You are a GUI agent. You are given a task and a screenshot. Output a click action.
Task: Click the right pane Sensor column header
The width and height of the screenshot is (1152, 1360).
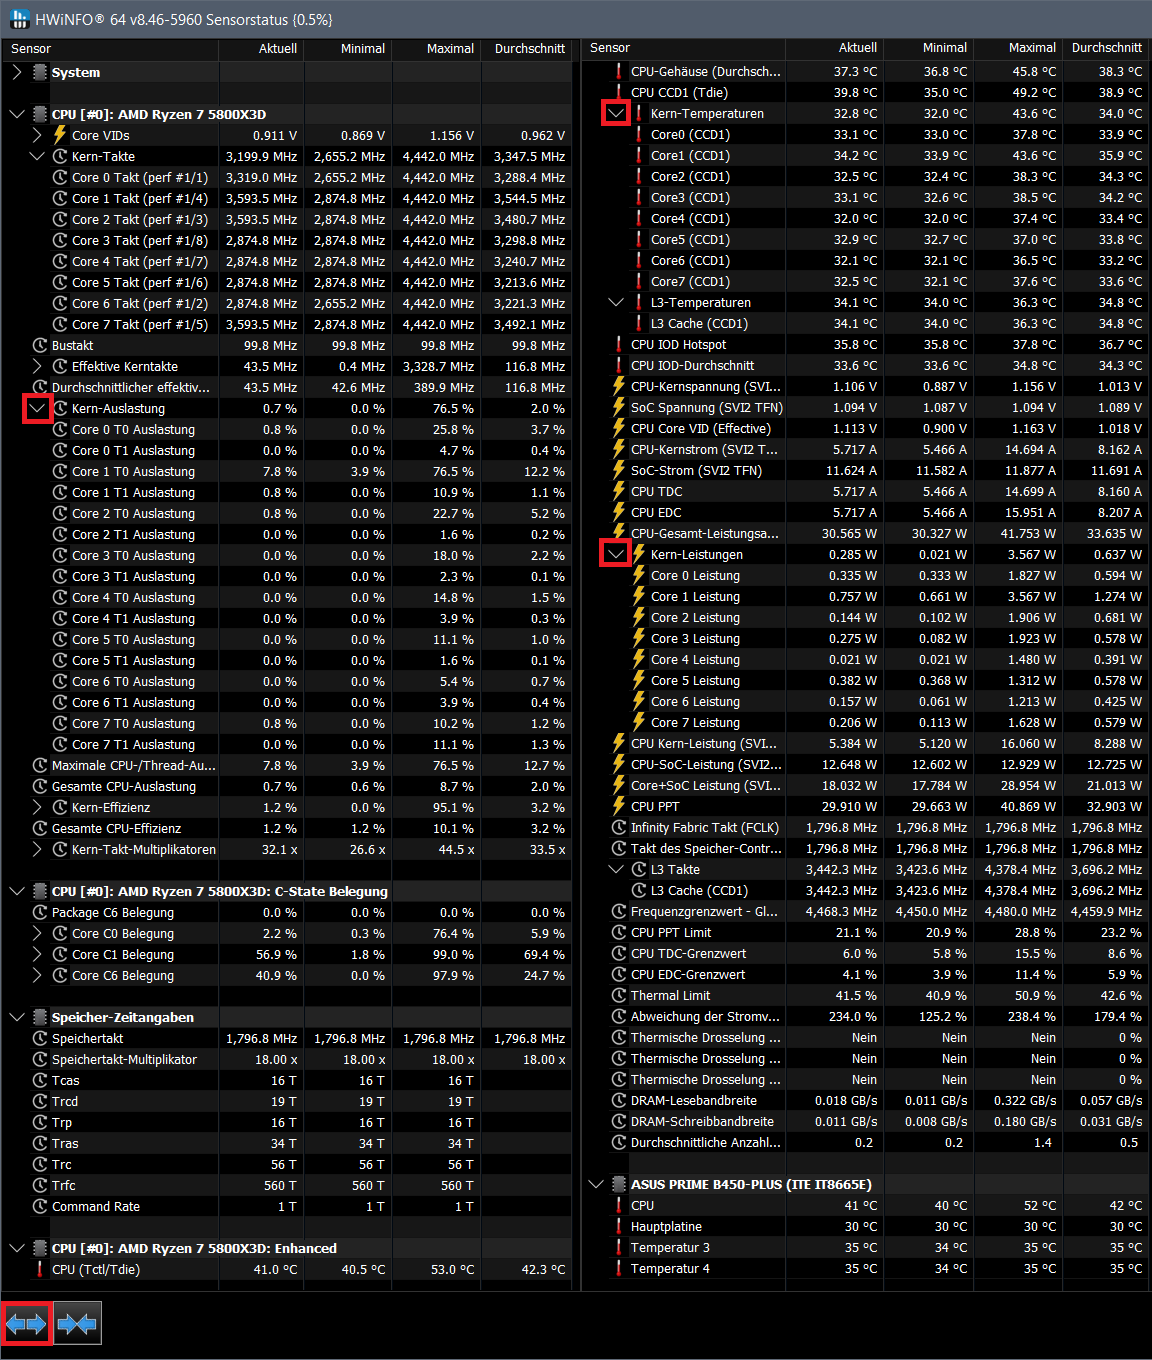coord(684,47)
